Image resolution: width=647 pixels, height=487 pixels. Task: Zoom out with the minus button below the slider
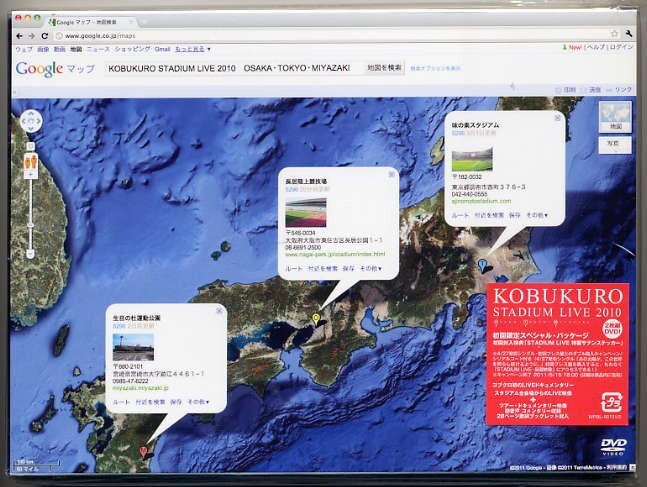(x=30, y=253)
